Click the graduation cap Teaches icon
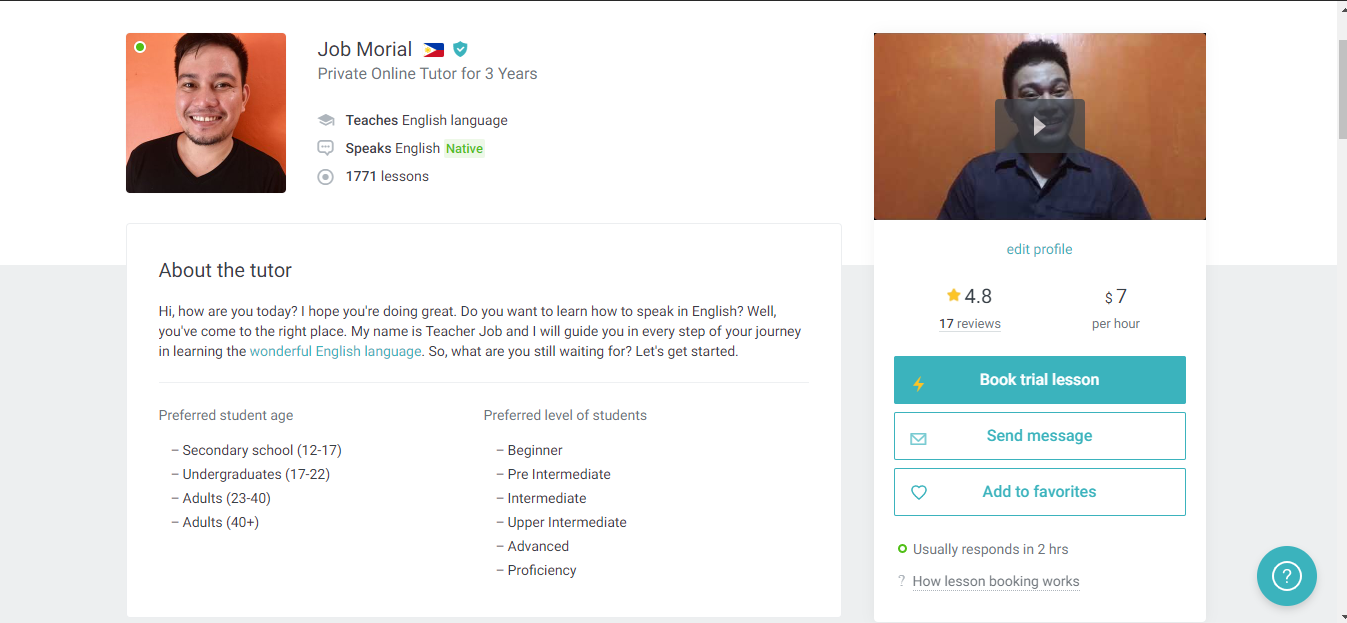1347x623 pixels. tap(325, 120)
